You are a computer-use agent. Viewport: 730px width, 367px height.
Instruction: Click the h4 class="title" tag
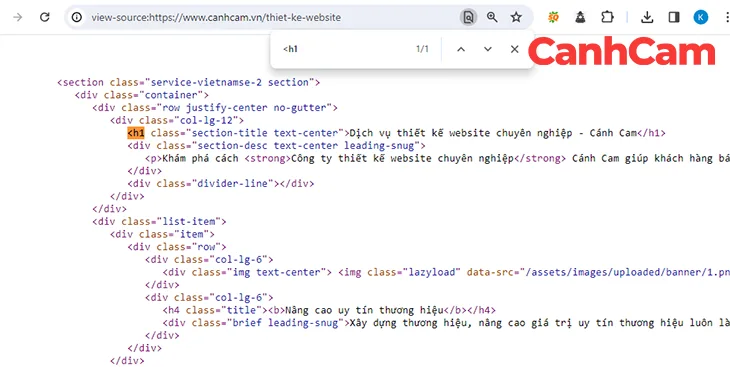(x=215, y=310)
